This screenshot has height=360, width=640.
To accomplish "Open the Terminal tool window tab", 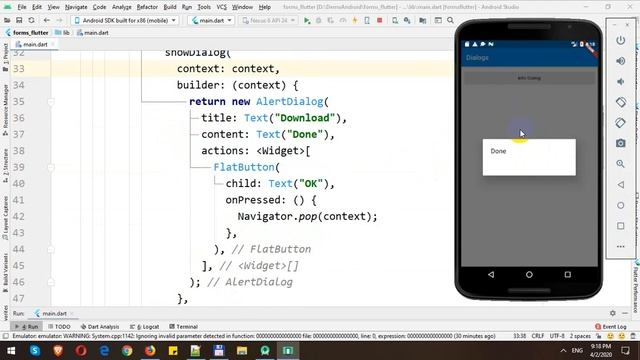I will 184,327.
